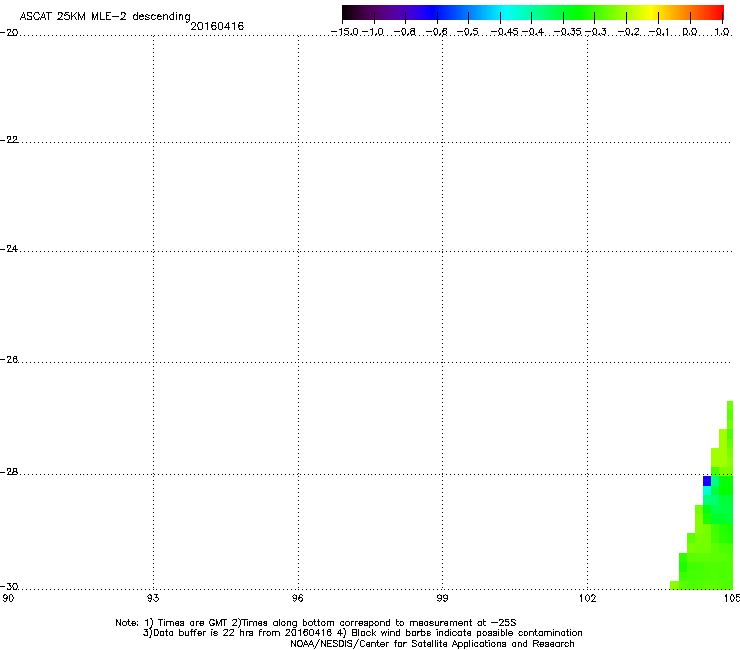Image resolution: width=740 pixels, height=650 pixels.
Task: Click the -15.0 color bar label
Action: [345, 32]
